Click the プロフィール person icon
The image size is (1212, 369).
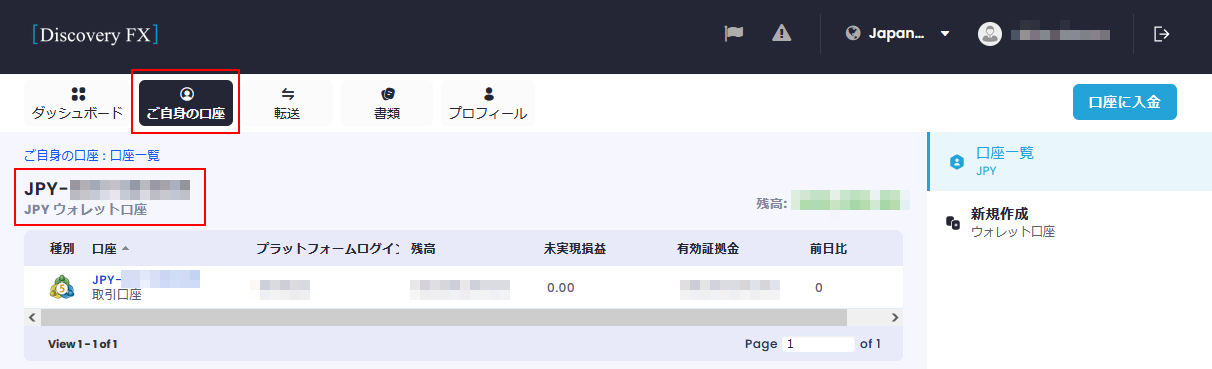[488, 94]
